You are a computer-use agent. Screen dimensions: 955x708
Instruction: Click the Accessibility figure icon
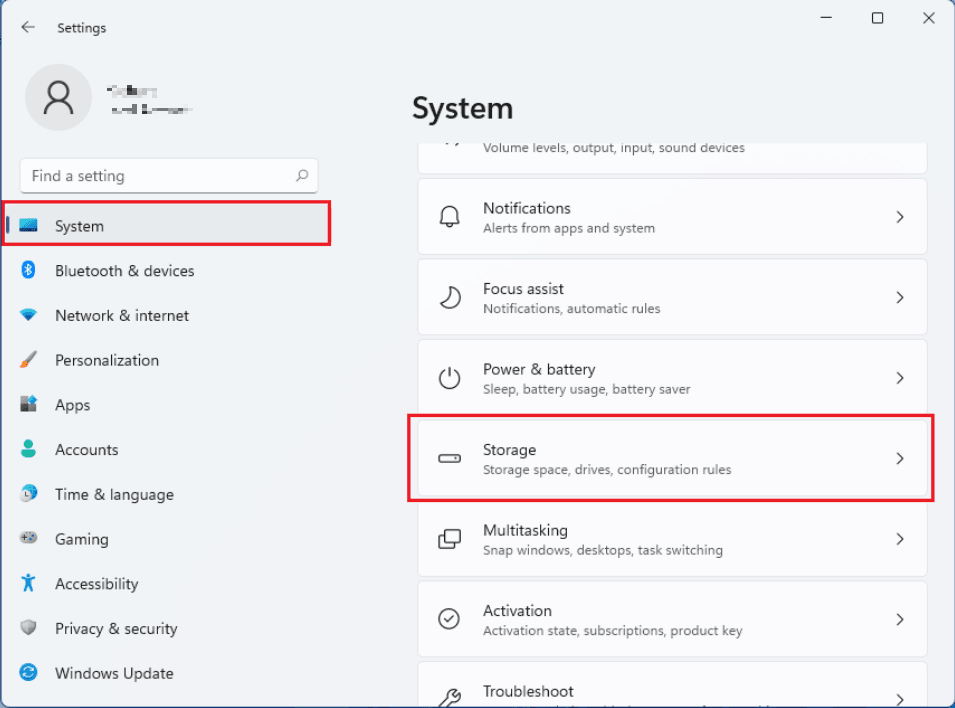tap(29, 584)
